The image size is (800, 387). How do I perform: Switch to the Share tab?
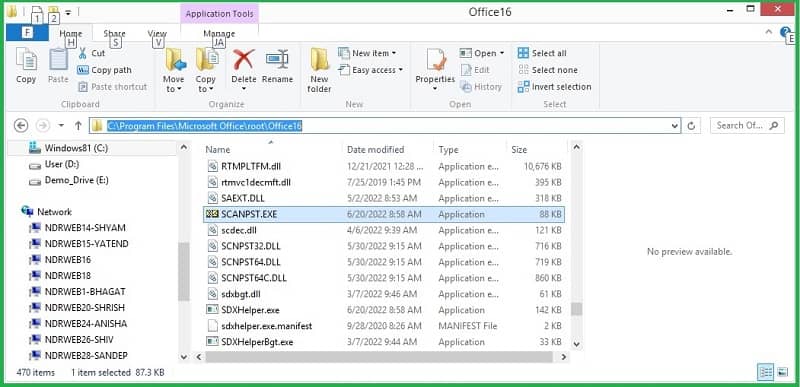(114, 34)
